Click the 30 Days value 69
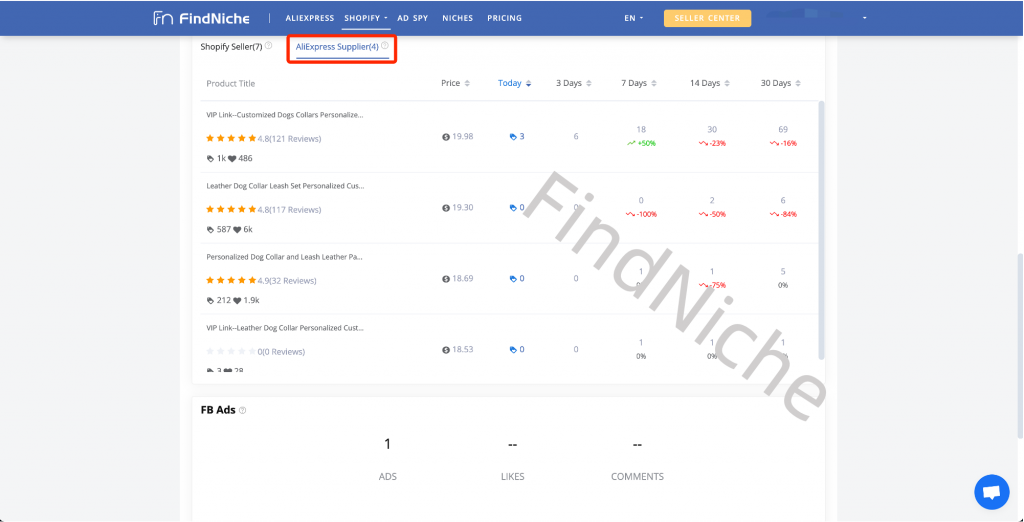The width and height of the screenshot is (1024, 522). point(783,129)
